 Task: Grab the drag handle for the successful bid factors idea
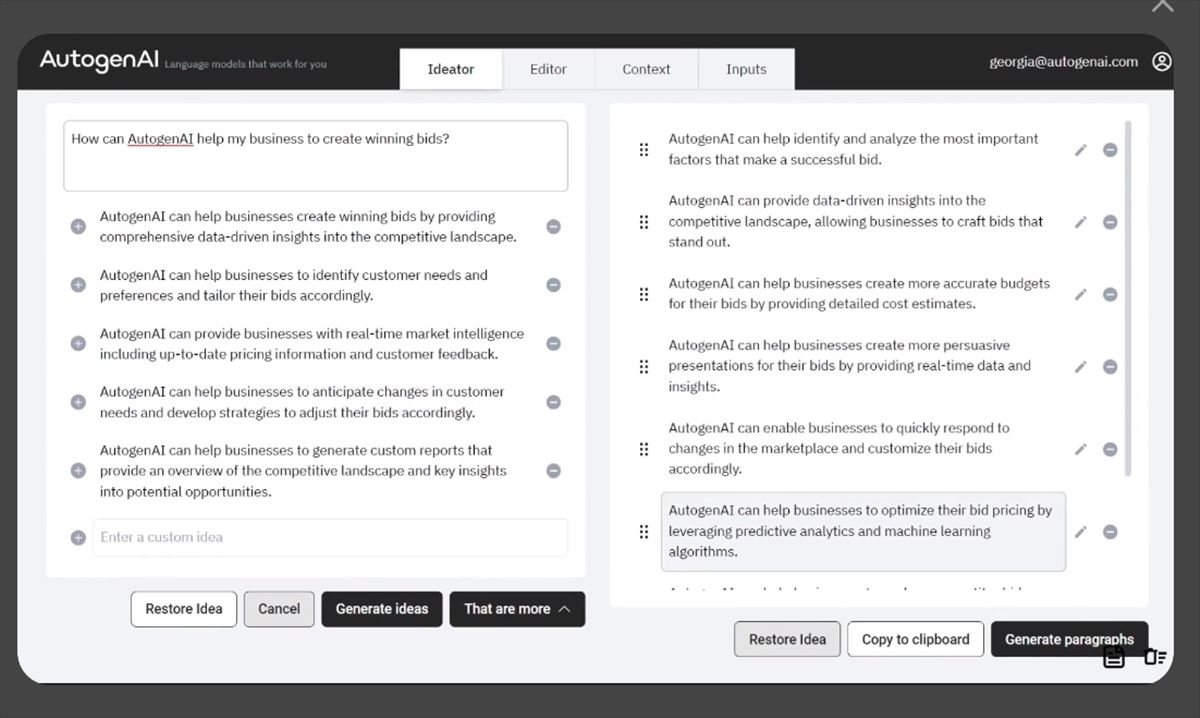(x=644, y=150)
